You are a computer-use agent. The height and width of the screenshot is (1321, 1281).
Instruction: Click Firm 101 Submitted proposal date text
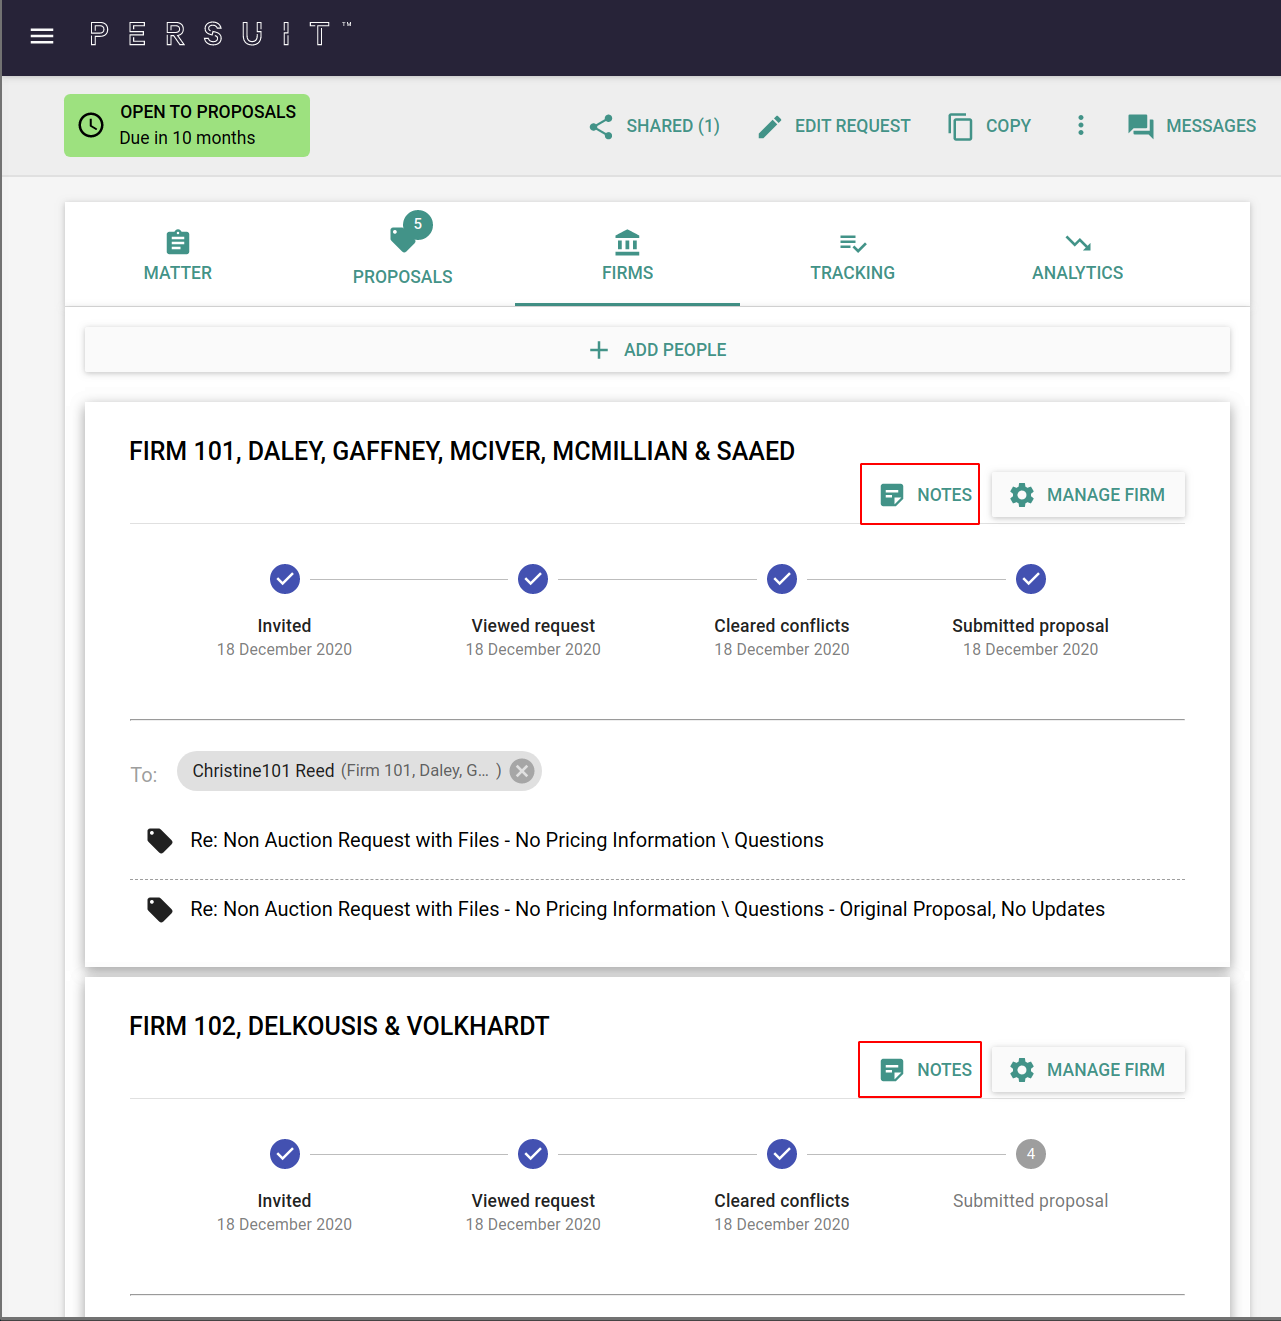pos(1031,650)
